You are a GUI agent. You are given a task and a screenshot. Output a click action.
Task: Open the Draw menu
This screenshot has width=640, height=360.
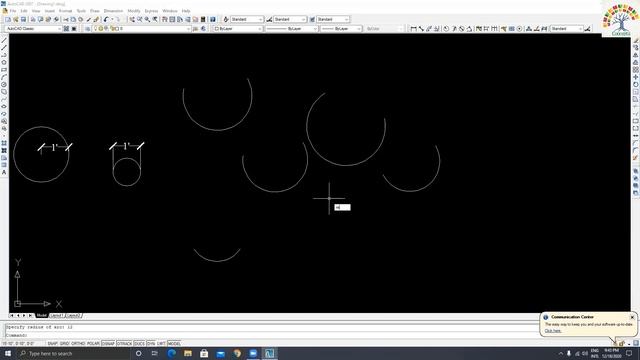(95, 11)
